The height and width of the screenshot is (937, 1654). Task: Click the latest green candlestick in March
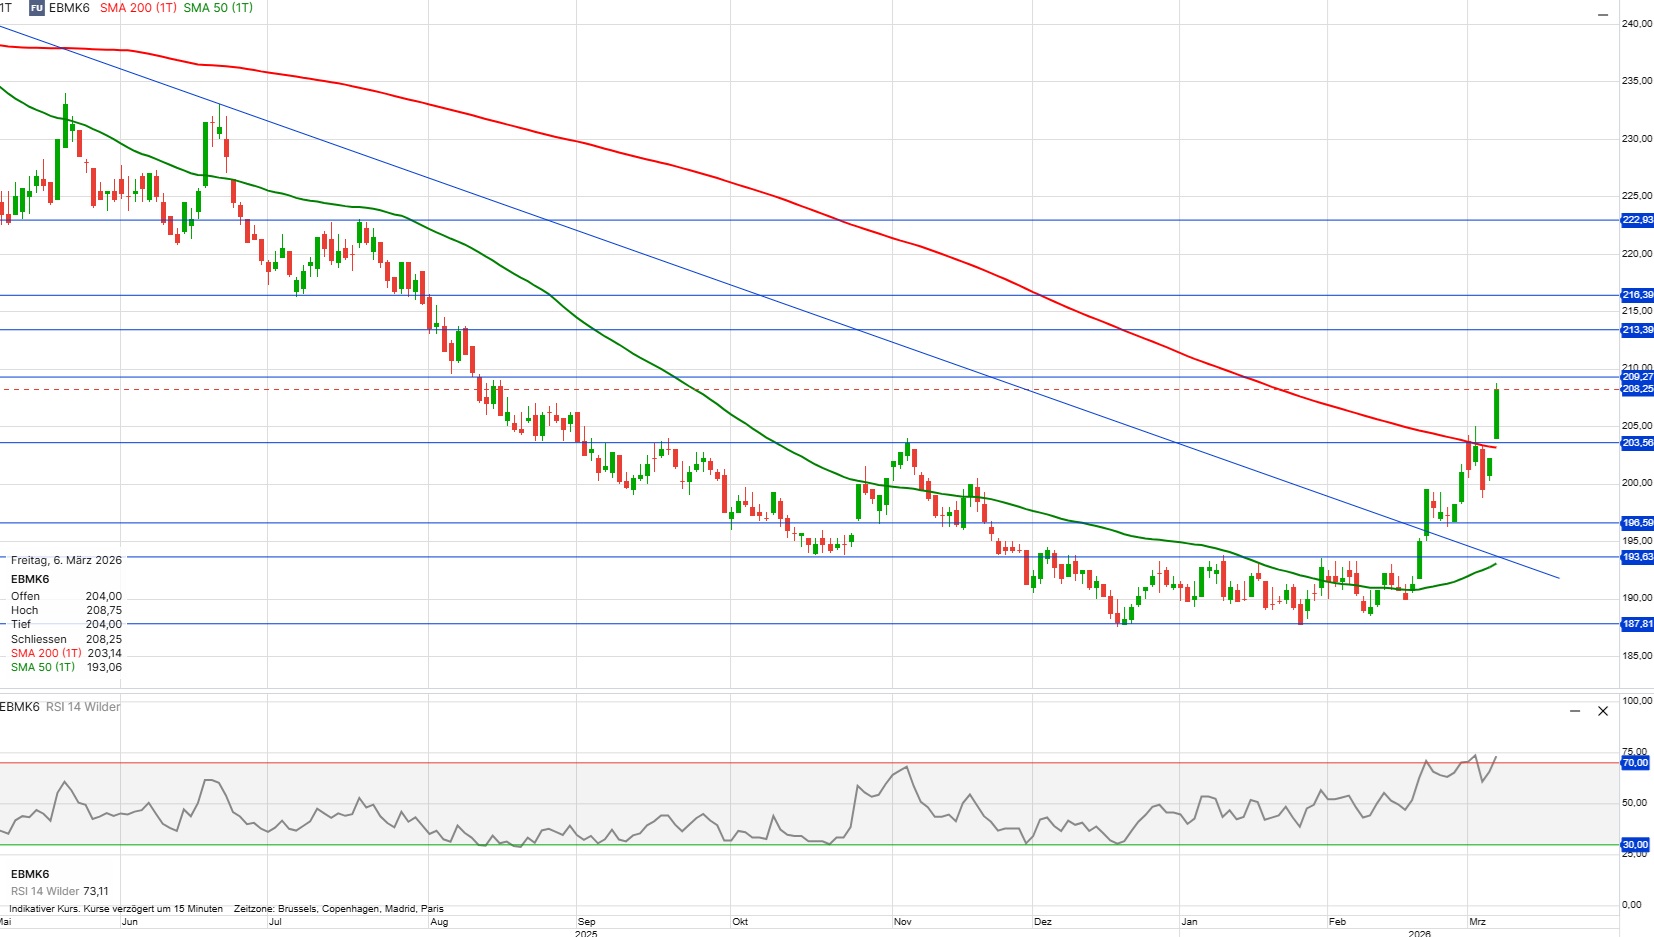pyautogui.click(x=1497, y=413)
